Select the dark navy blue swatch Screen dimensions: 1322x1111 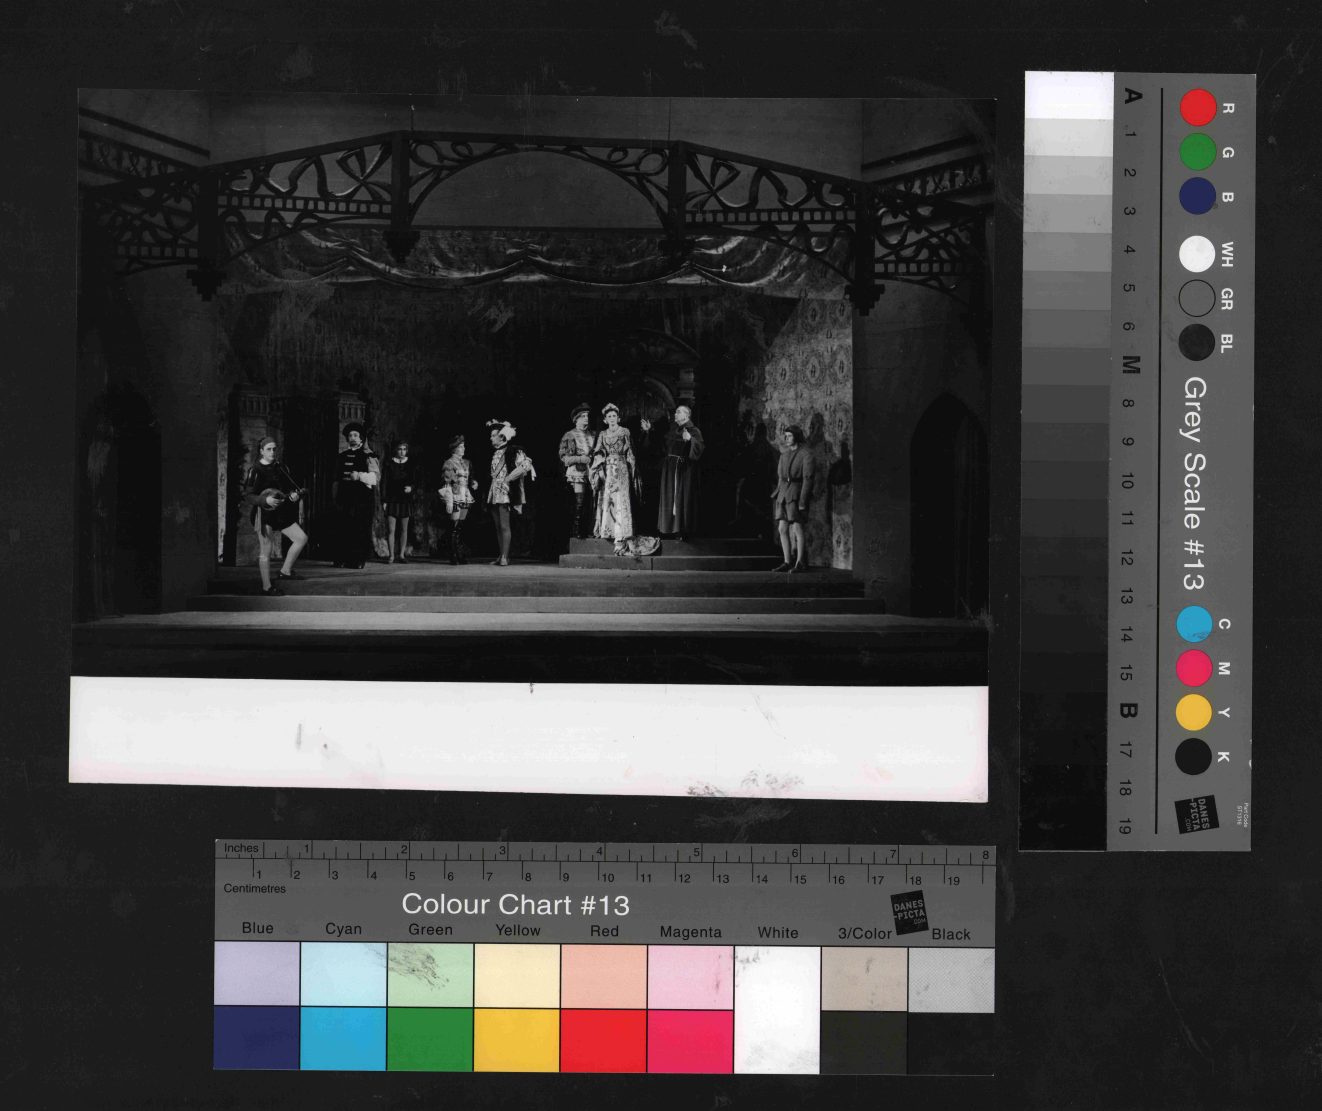tap(256, 1038)
